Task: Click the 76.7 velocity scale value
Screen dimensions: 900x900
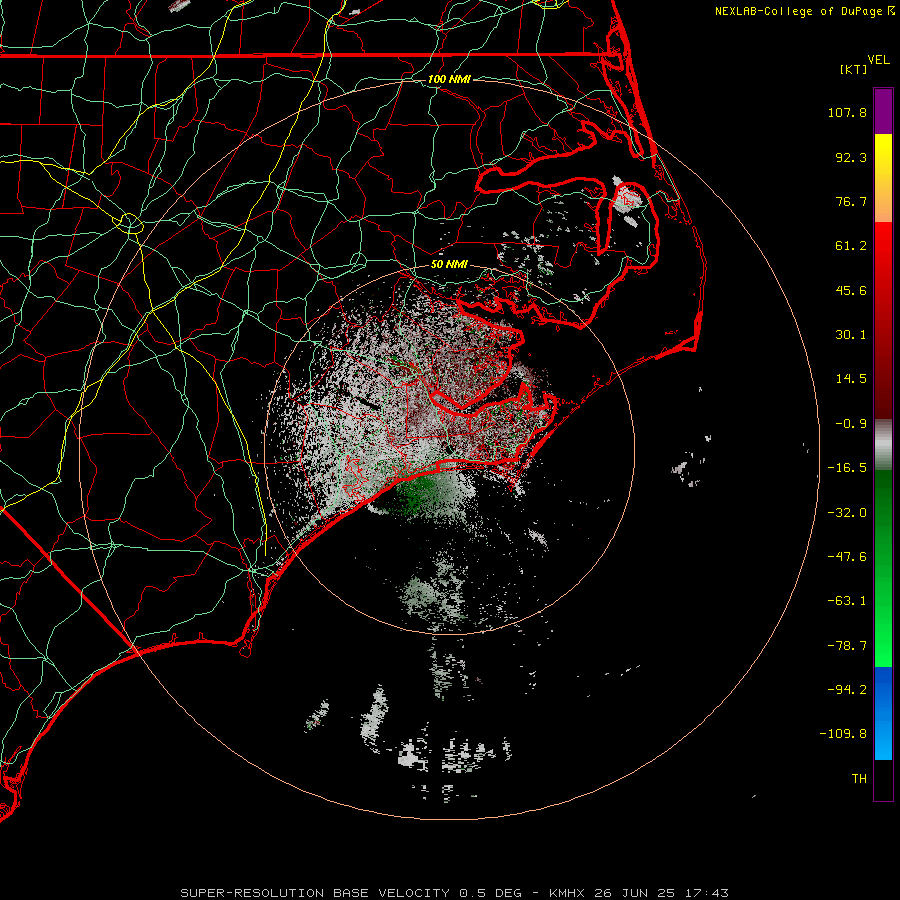Action: tap(851, 201)
